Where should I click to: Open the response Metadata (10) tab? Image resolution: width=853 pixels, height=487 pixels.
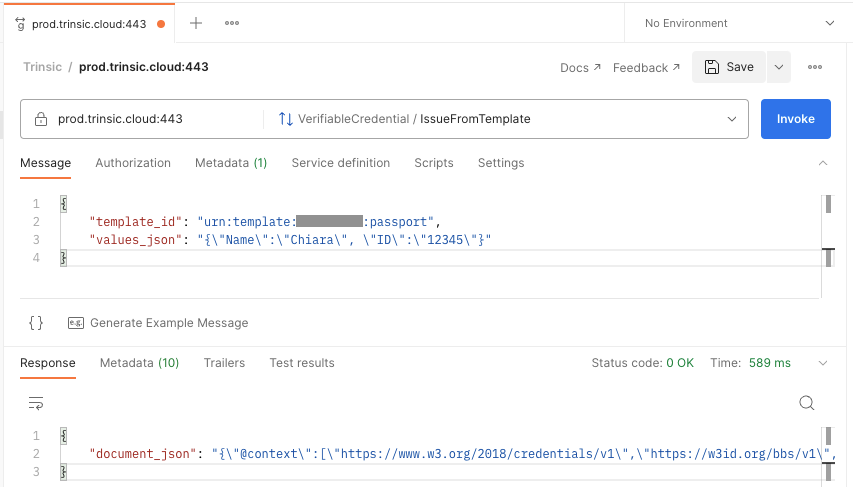(x=139, y=363)
